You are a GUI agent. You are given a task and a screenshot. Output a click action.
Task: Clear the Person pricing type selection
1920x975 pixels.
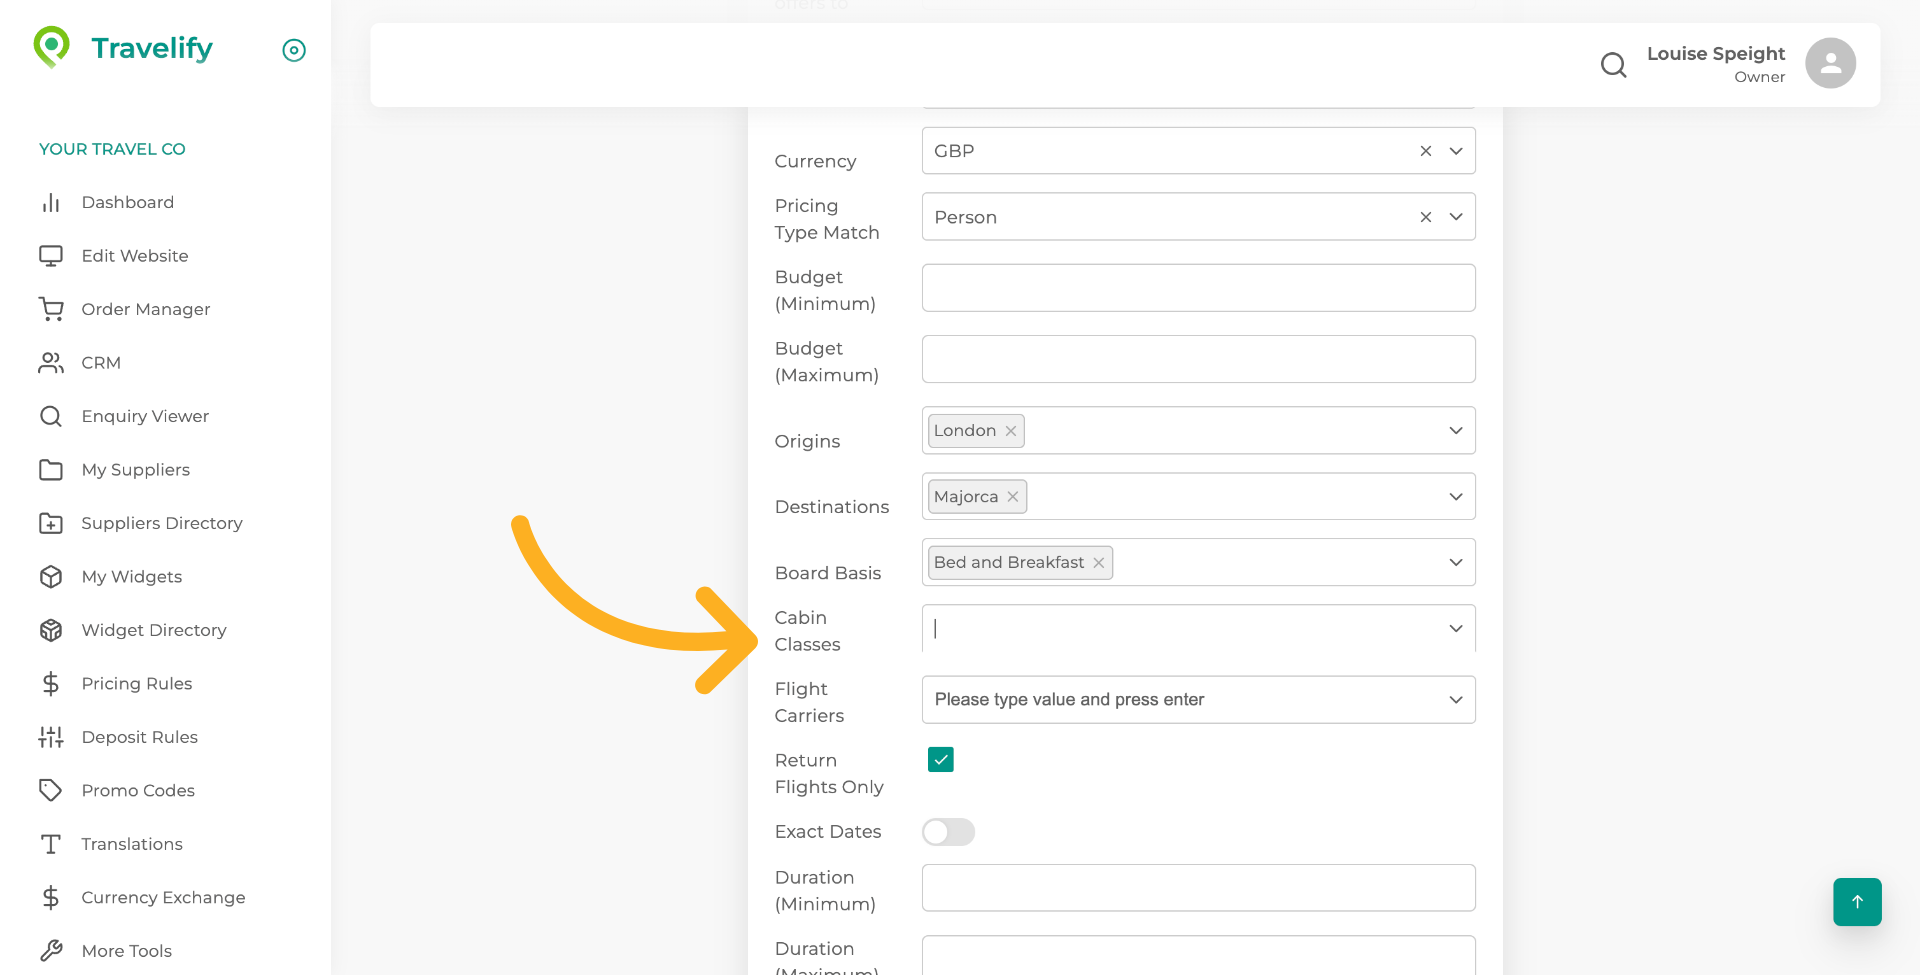(1425, 217)
